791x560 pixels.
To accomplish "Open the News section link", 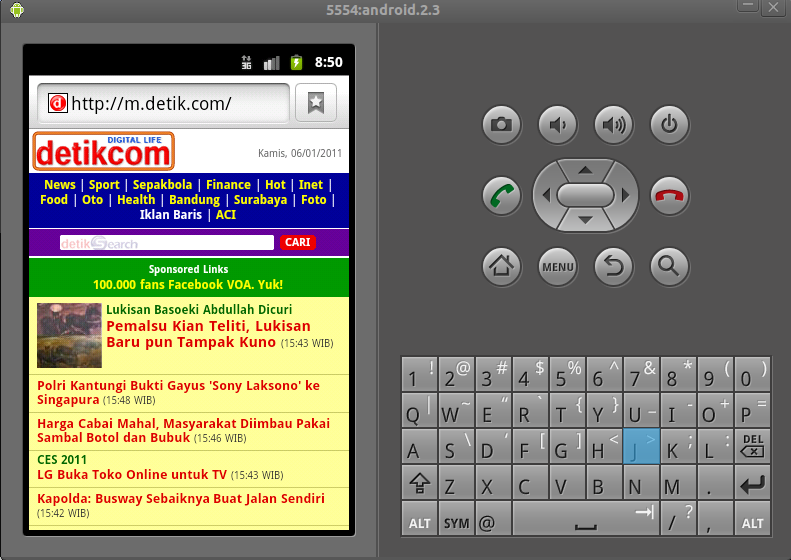I will (60, 185).
